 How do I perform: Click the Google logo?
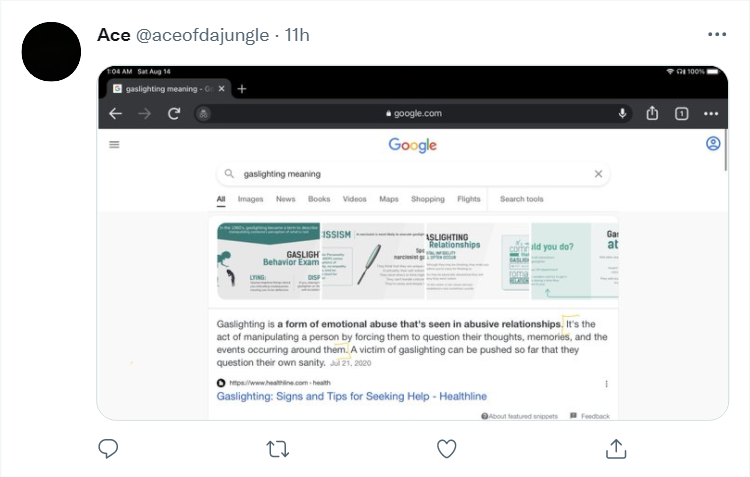pyautogui.click(x=412, y=145)
